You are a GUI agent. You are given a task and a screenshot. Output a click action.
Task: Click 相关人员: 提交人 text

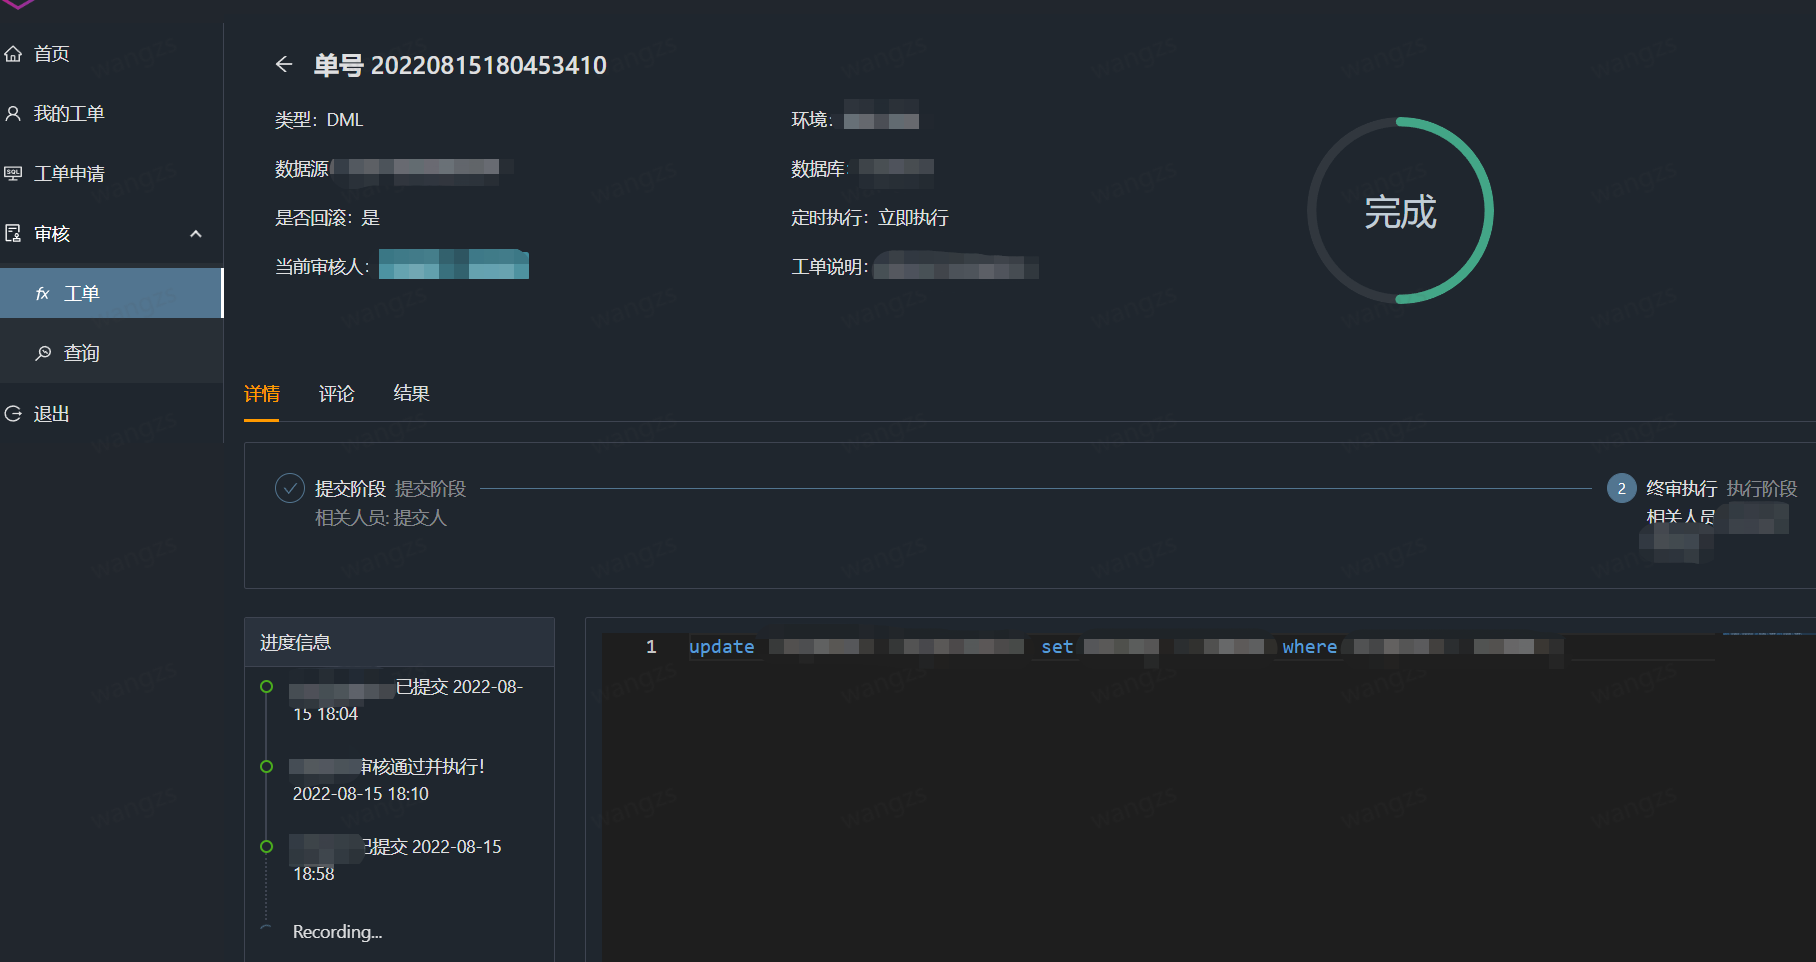pyautogui.click(x=381, y=518)
